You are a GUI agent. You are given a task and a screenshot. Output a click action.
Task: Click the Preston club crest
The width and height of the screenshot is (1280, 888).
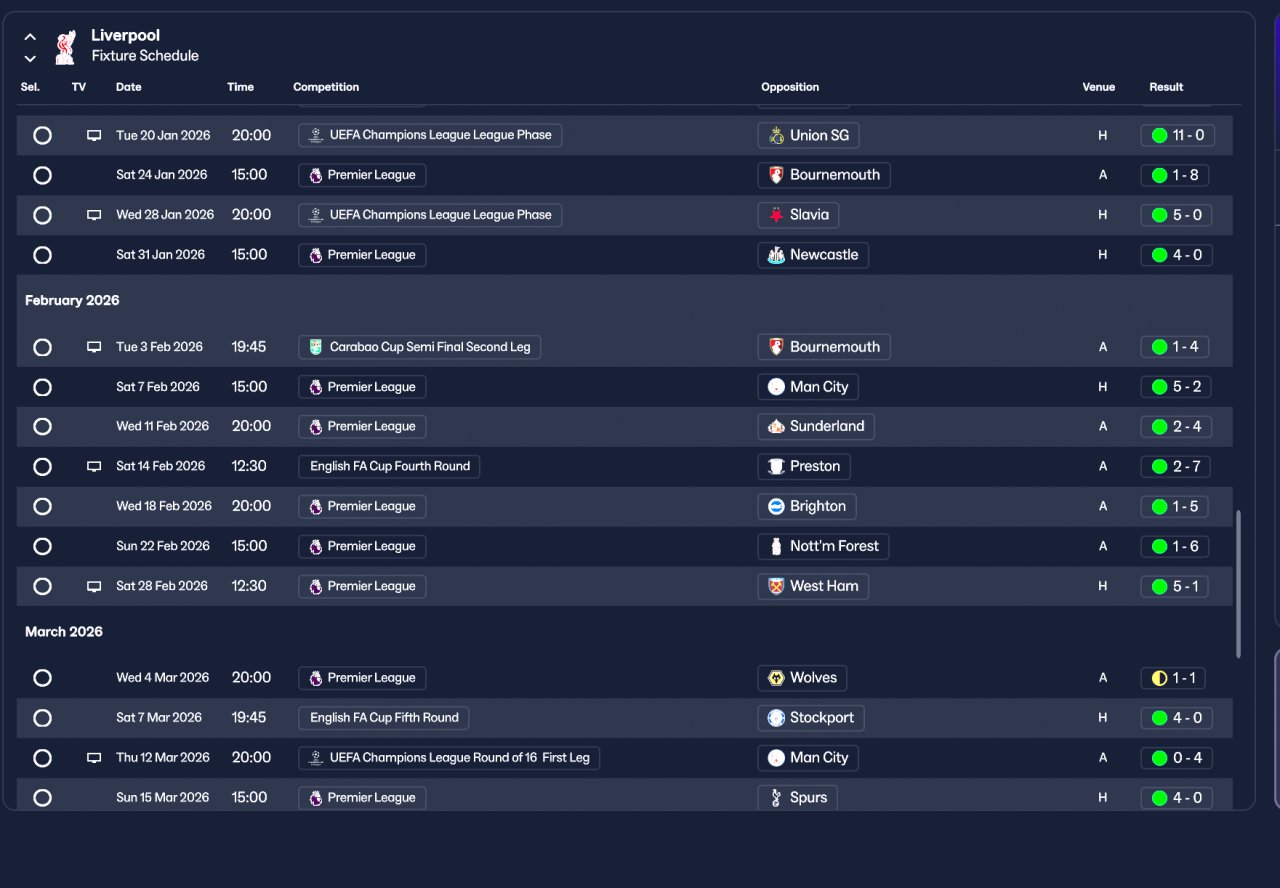click(x=776, y=467)
